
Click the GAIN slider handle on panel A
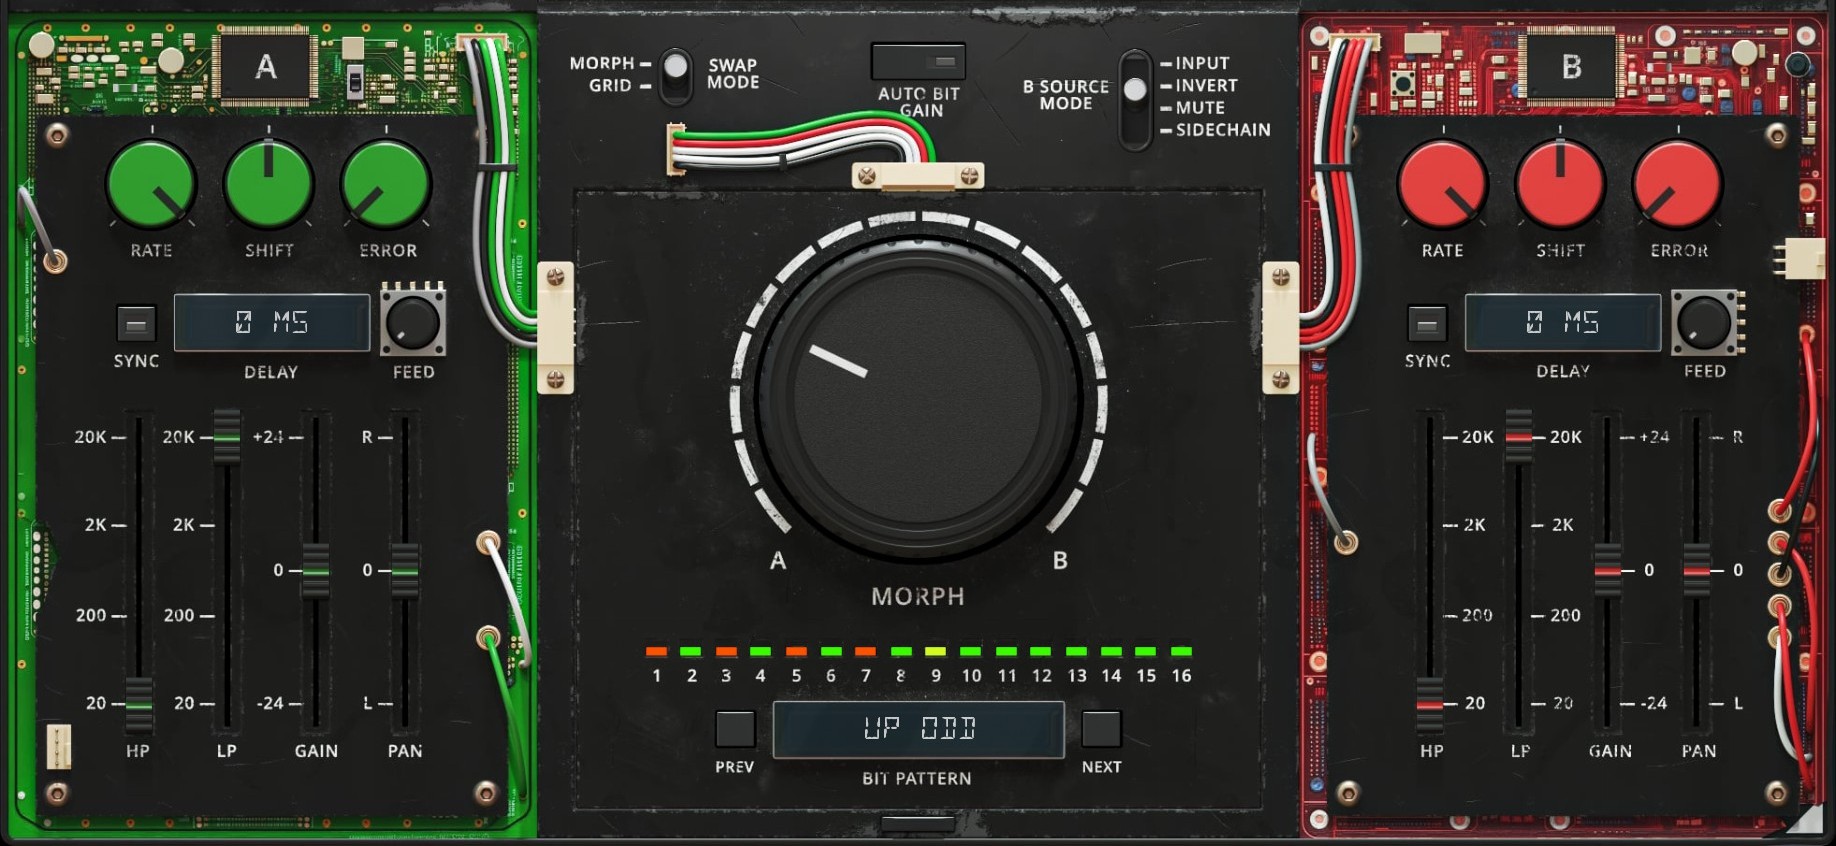315,570
